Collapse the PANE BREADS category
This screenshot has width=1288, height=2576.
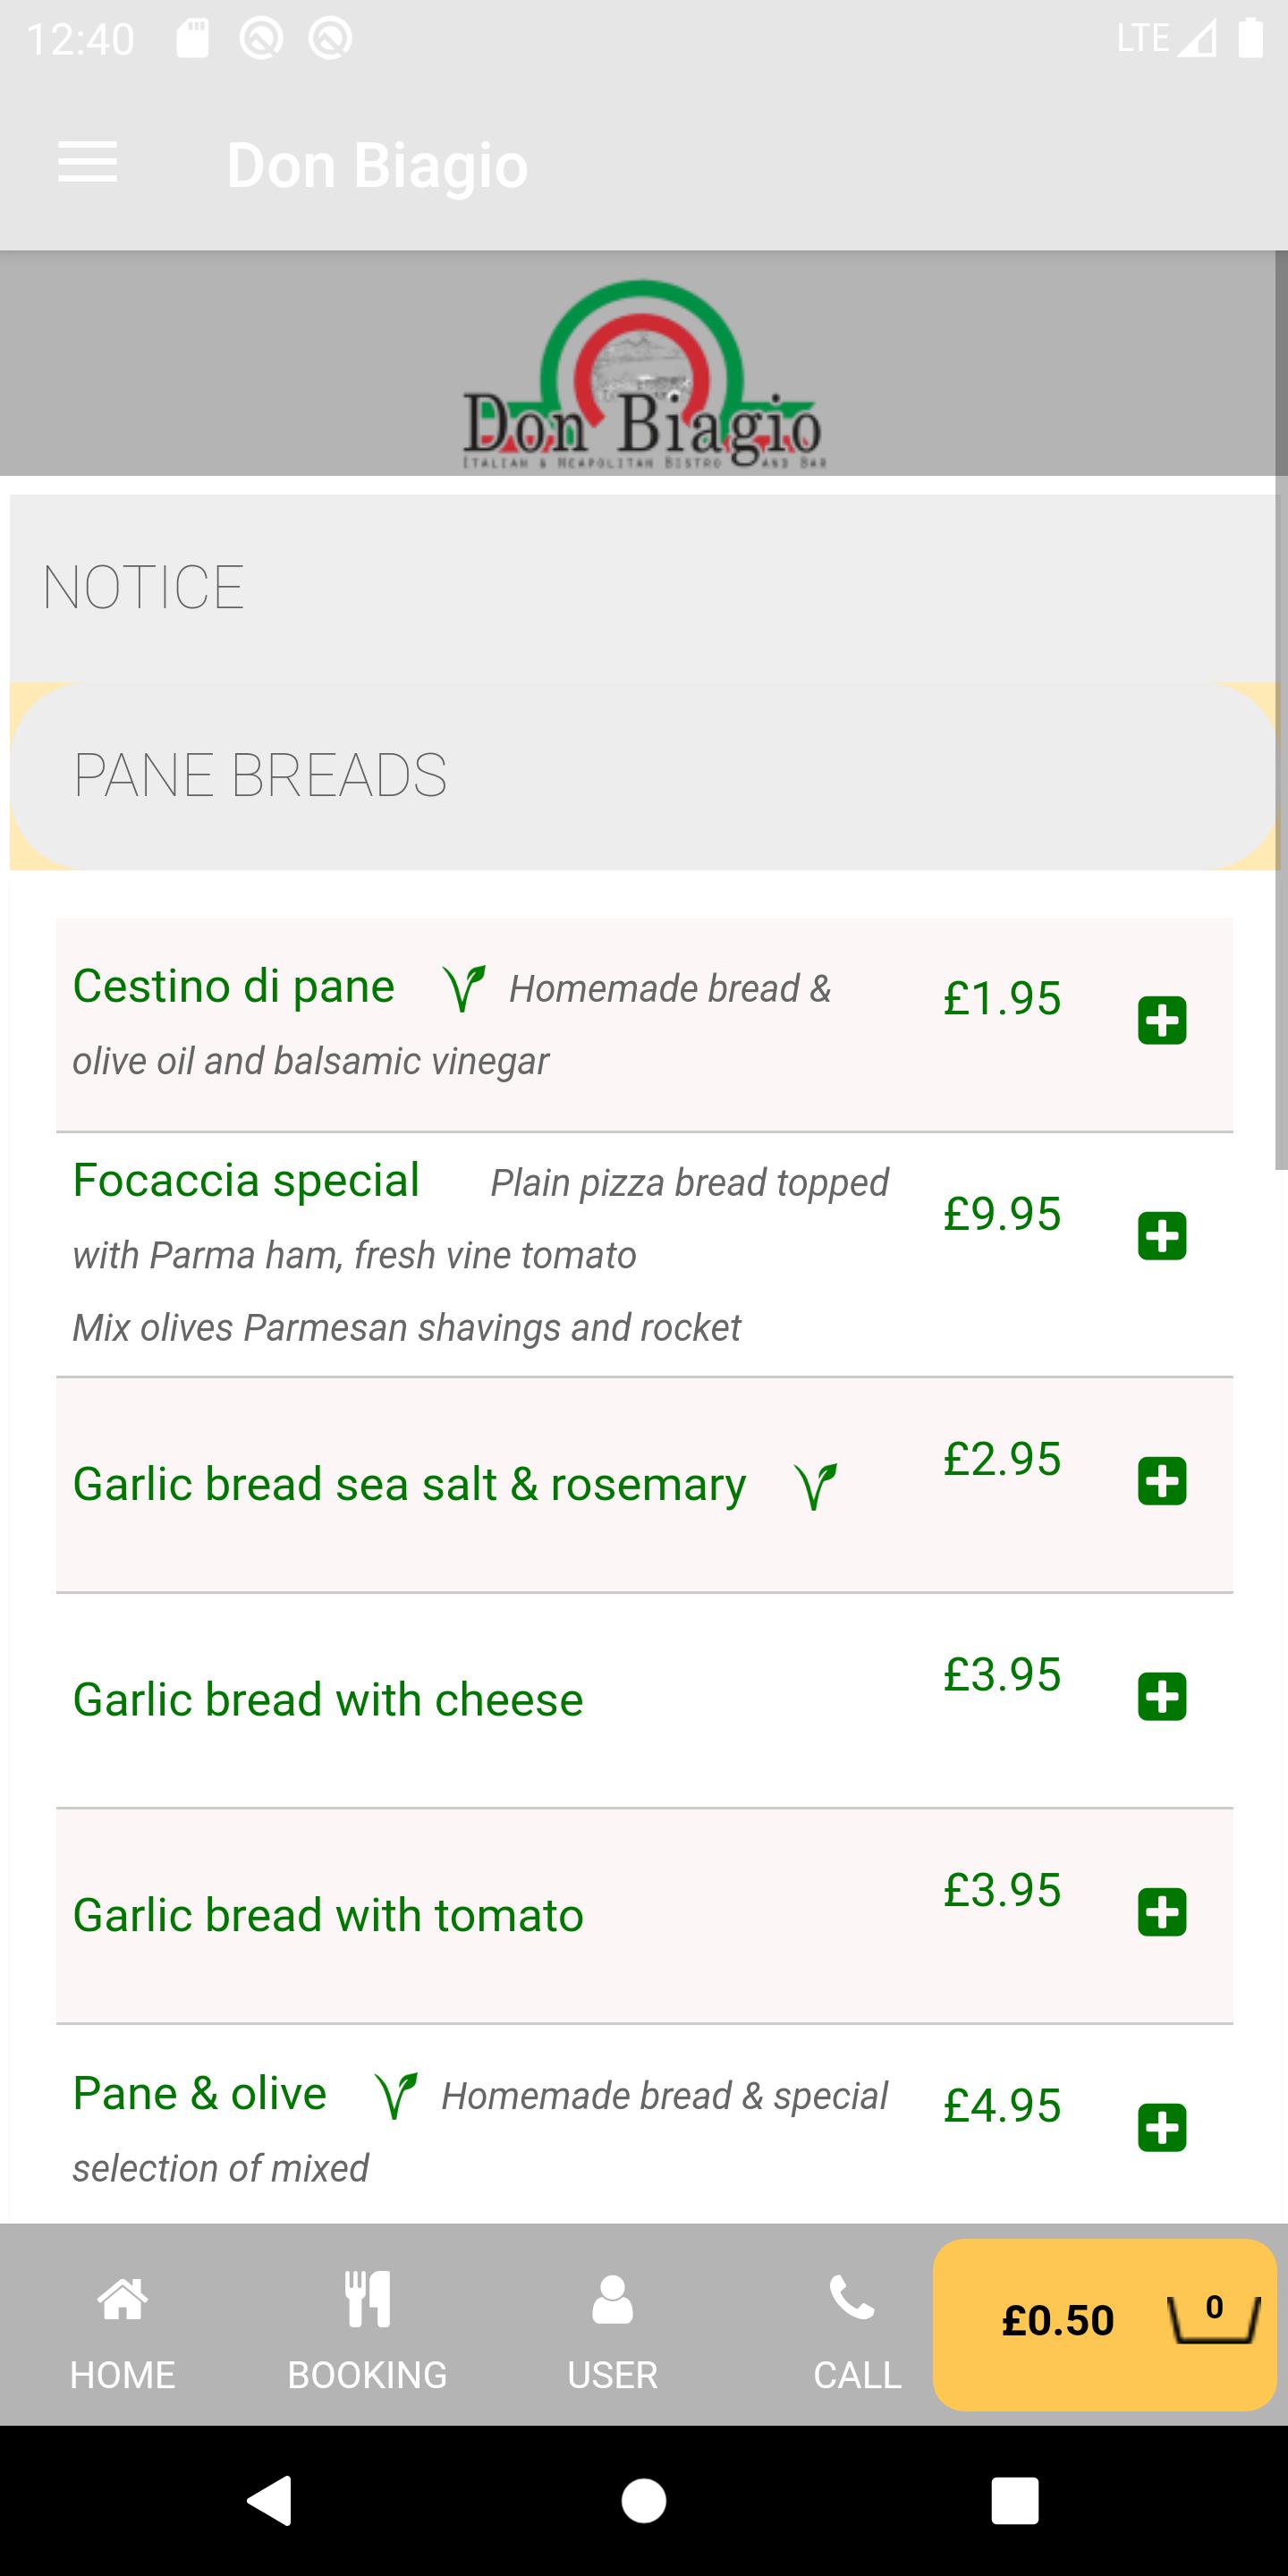[644, 776]
